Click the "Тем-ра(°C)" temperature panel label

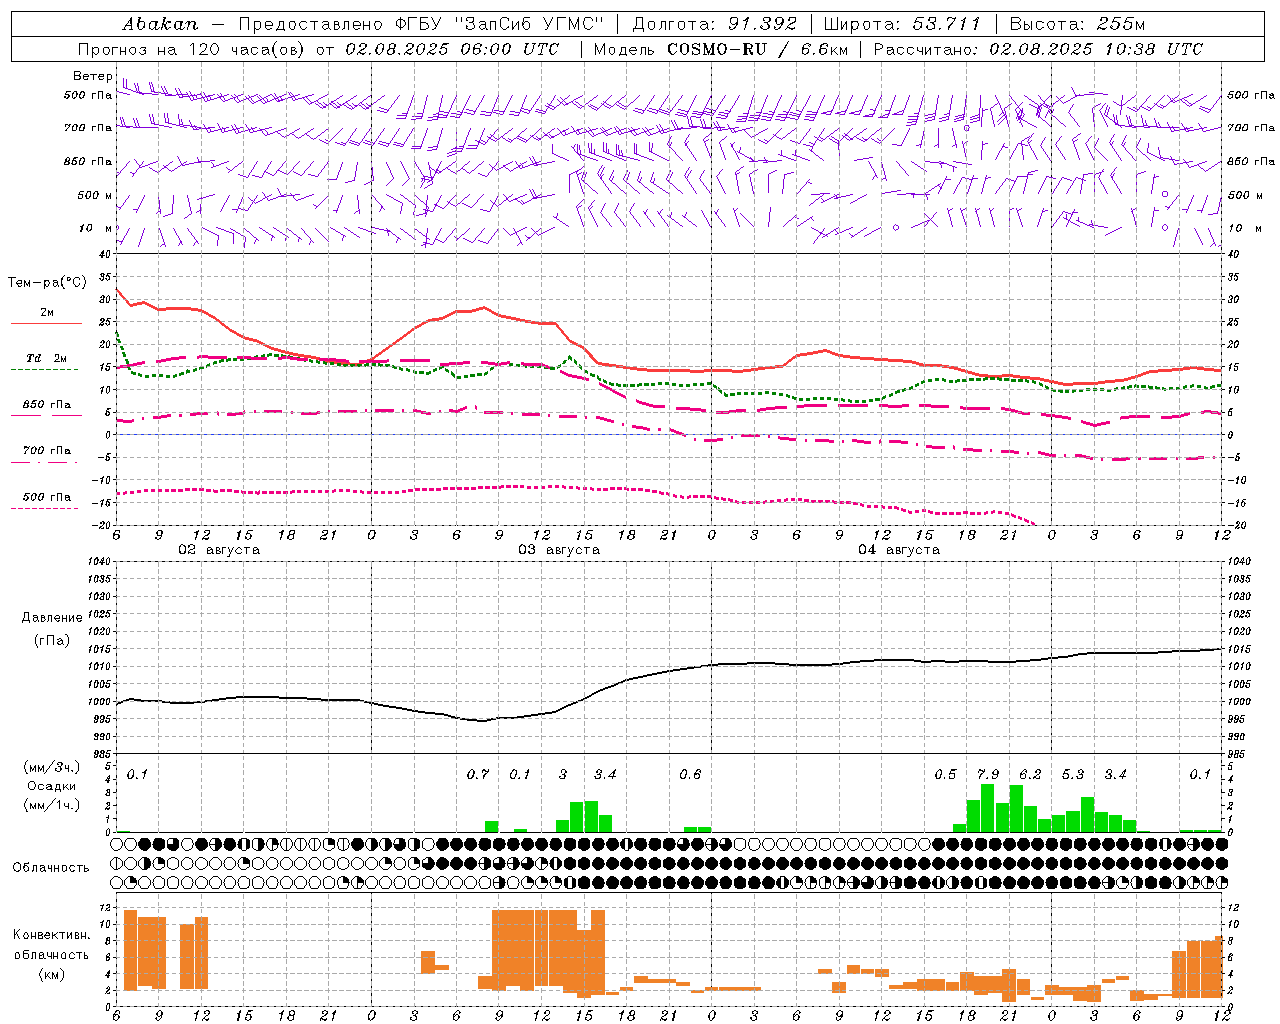pyautogui.click(x=47, y=283)
